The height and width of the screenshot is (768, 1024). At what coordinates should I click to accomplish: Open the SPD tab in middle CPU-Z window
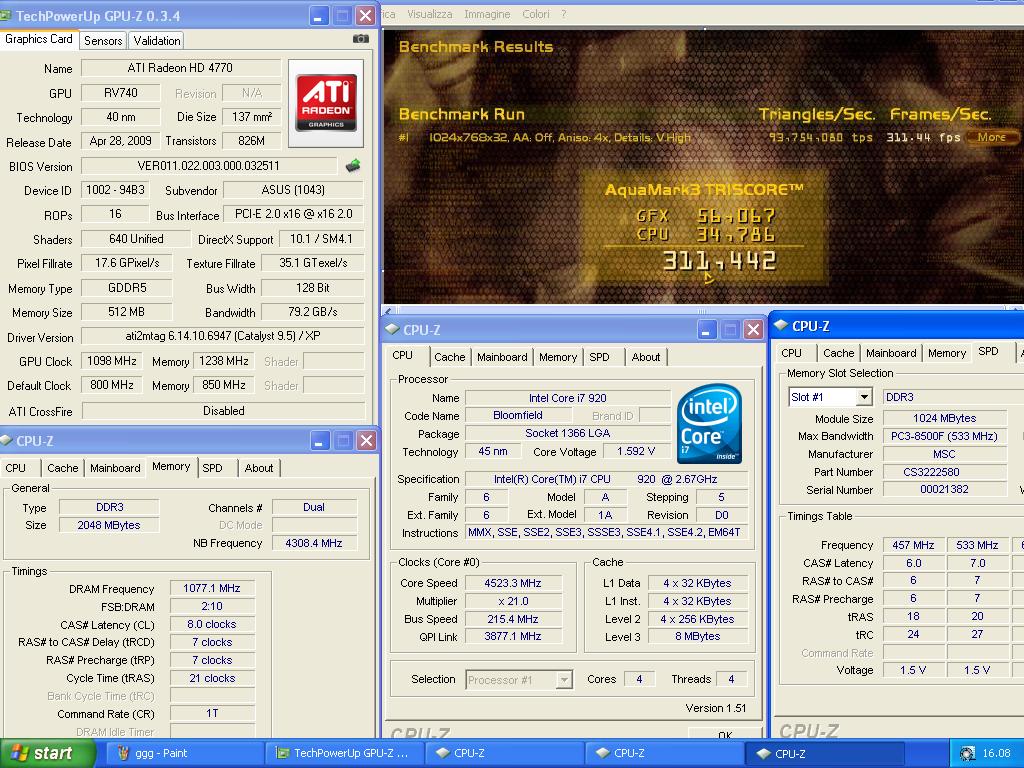coord(600,357)
